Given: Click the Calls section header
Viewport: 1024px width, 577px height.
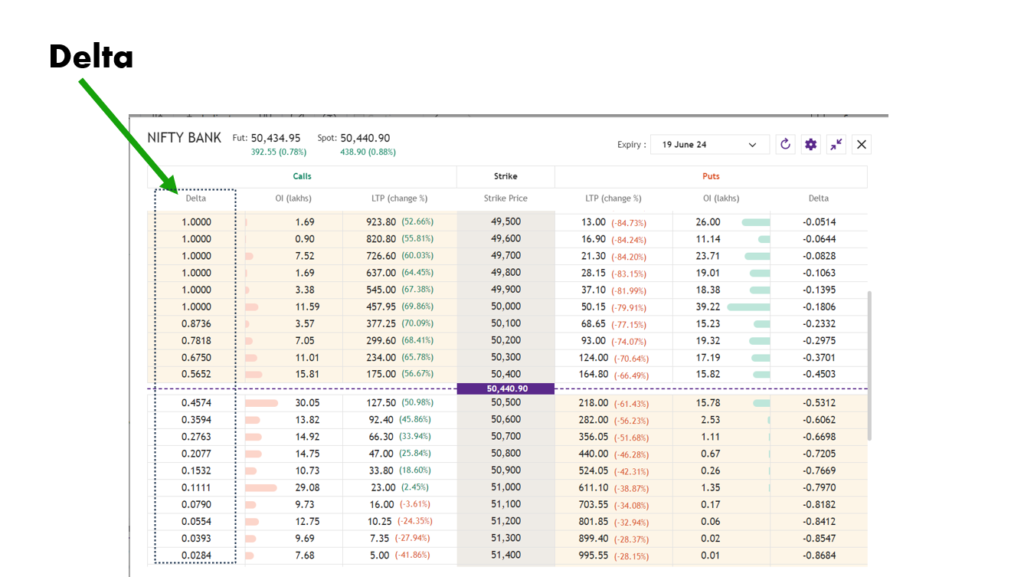Looking at the screenshot, I should click(302, 176).
